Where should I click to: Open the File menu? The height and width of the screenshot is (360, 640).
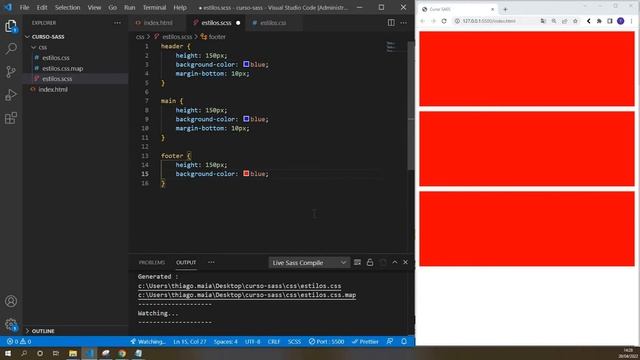pyautogui.click(x=24, y=7)
